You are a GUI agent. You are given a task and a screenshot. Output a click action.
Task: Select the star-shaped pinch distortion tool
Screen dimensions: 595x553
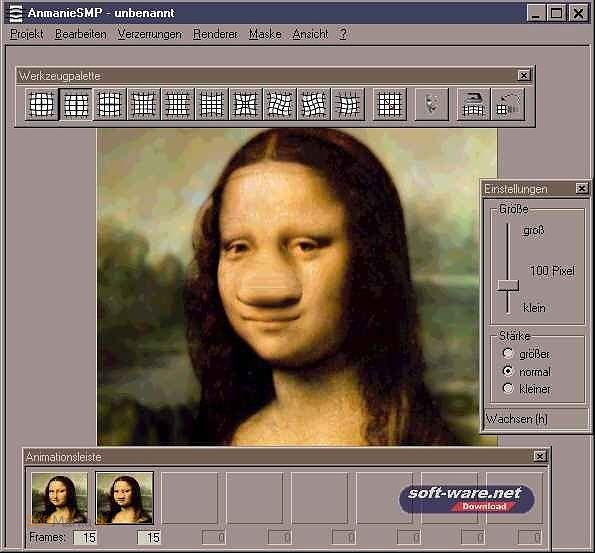(x=246, y=104)
